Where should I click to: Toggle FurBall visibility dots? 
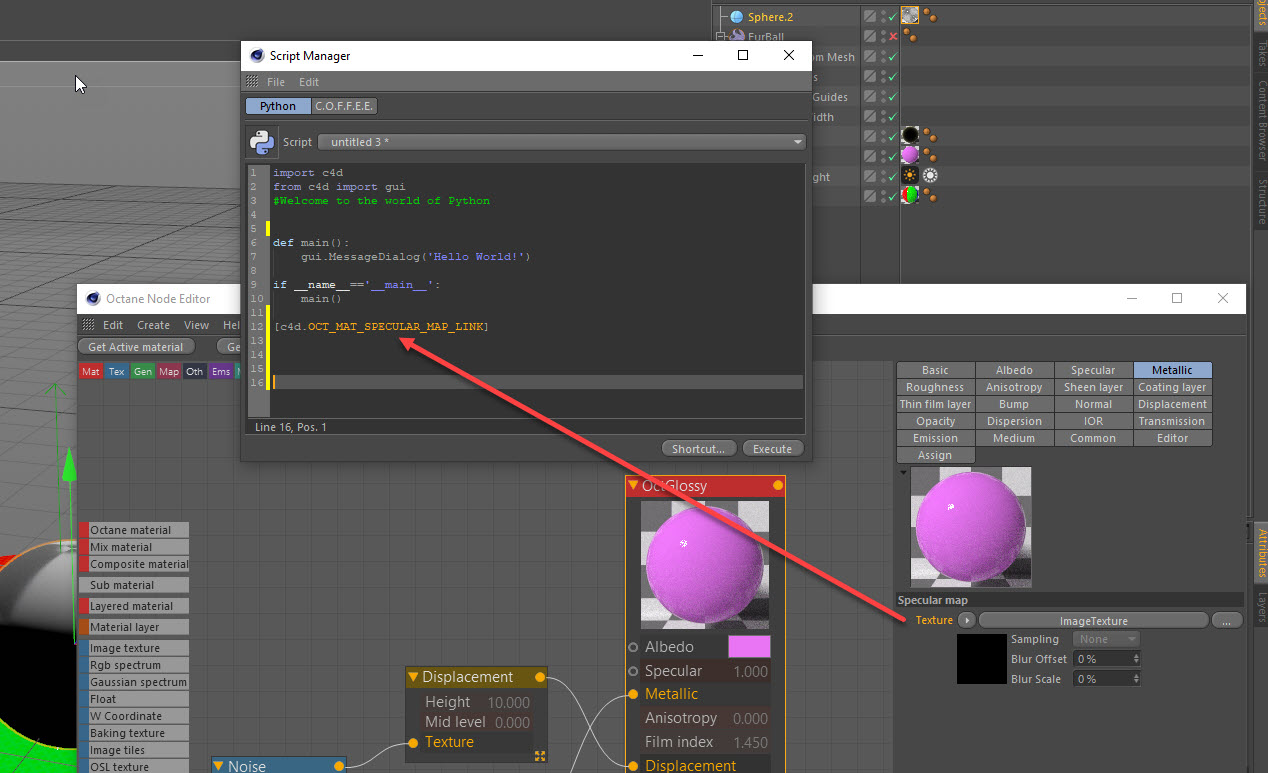882,37
